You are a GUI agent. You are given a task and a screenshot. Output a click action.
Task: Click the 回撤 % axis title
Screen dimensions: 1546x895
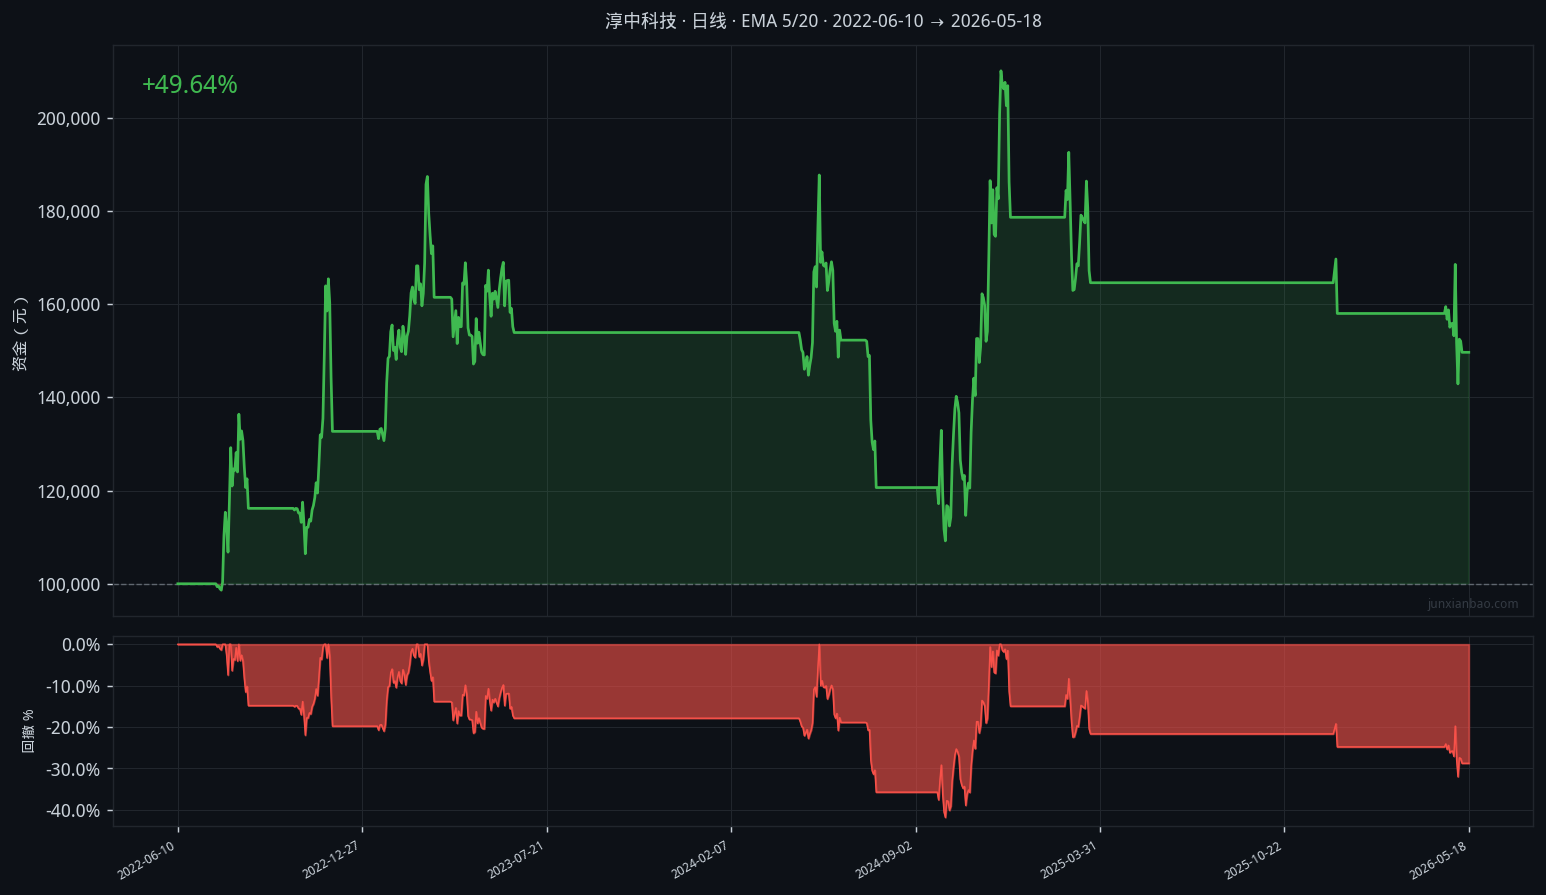tap(28, 731)
